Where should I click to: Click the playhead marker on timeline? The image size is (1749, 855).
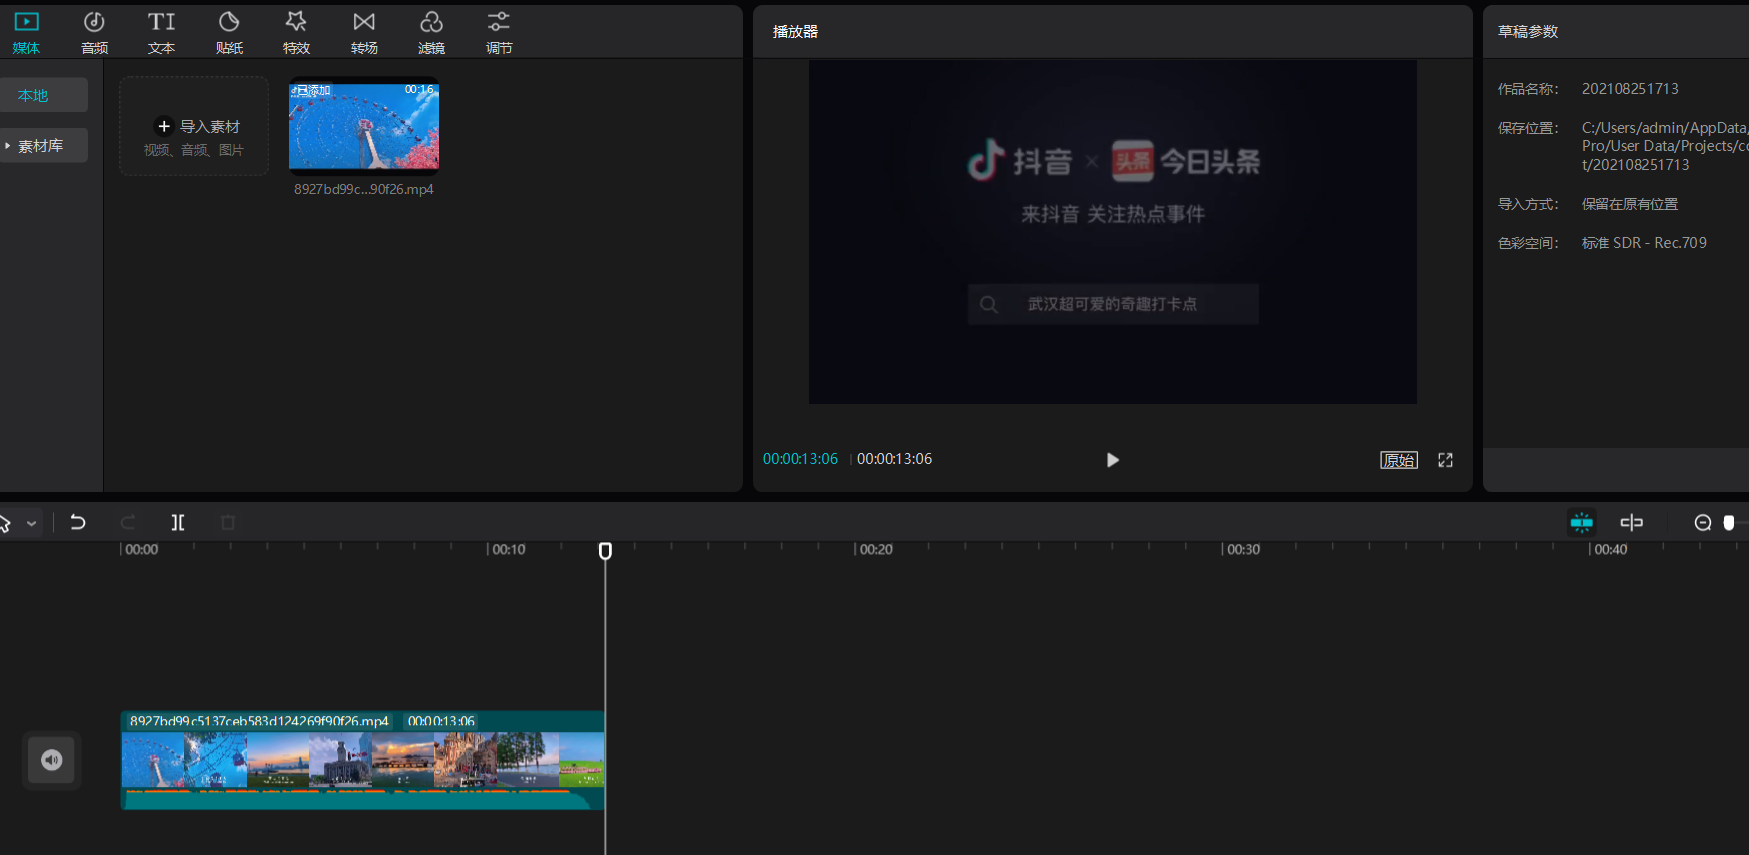(x=605, y=551)
